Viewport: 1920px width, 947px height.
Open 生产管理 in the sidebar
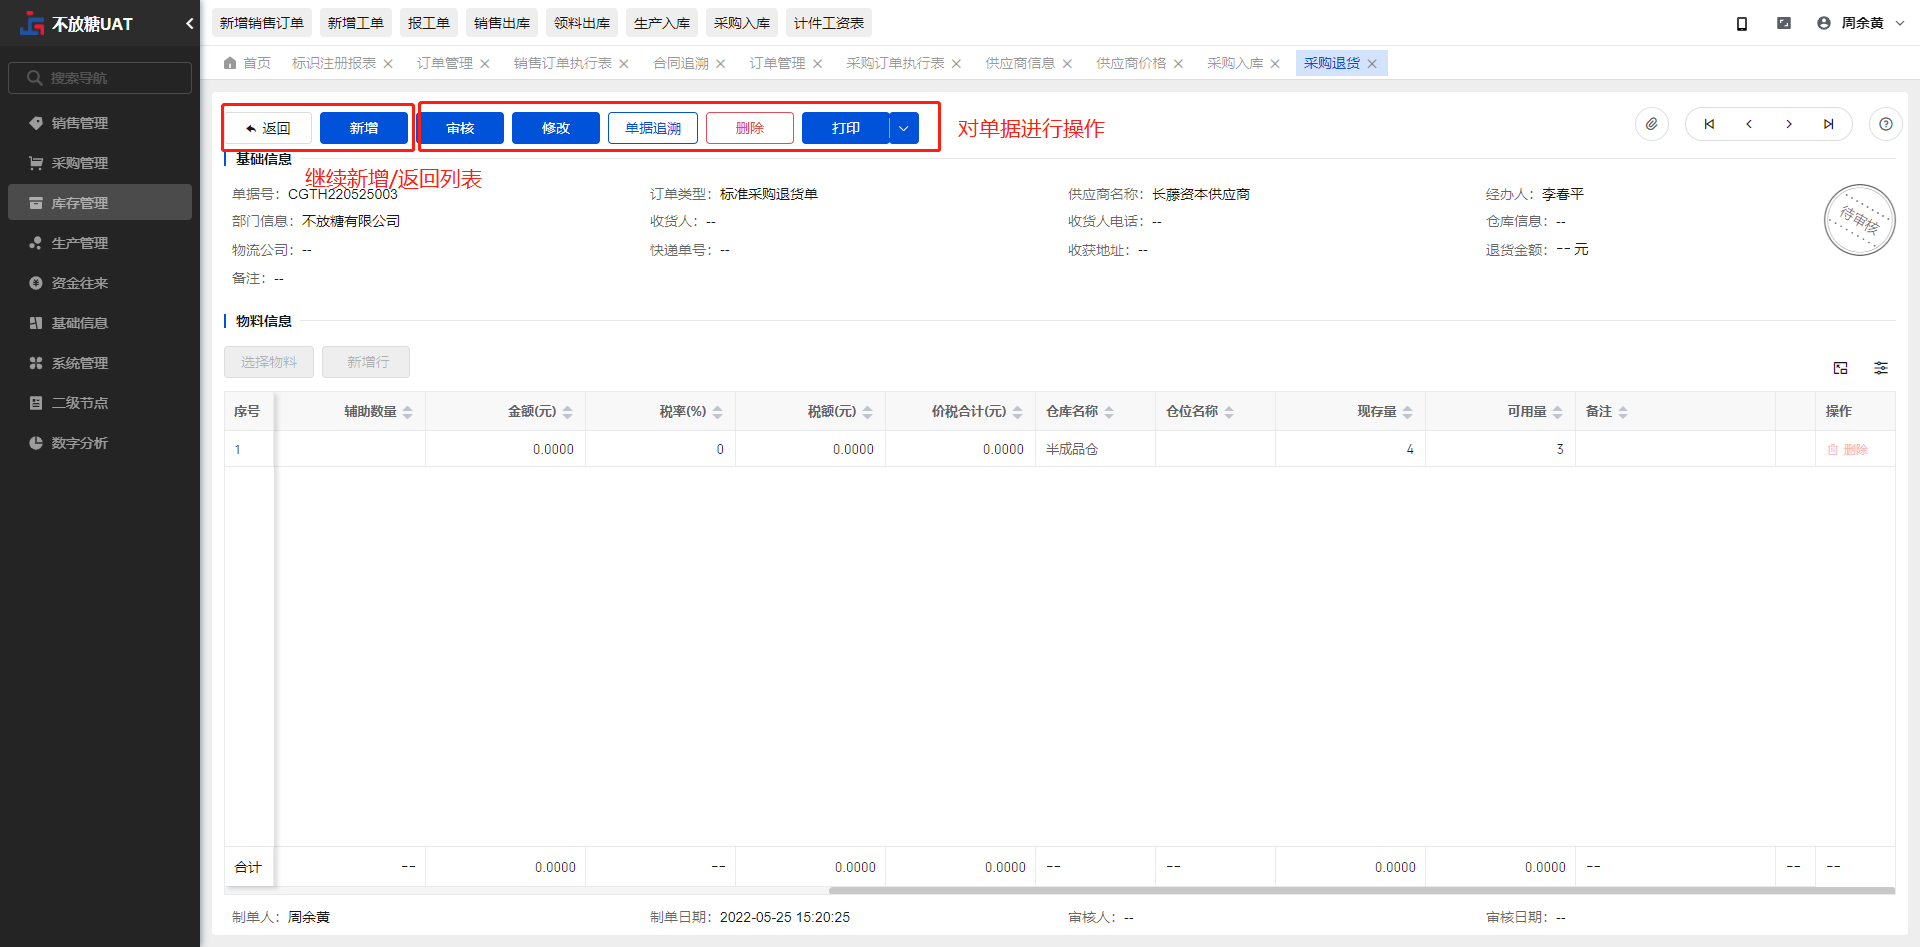pyautogui.click(x=100, y=243)
